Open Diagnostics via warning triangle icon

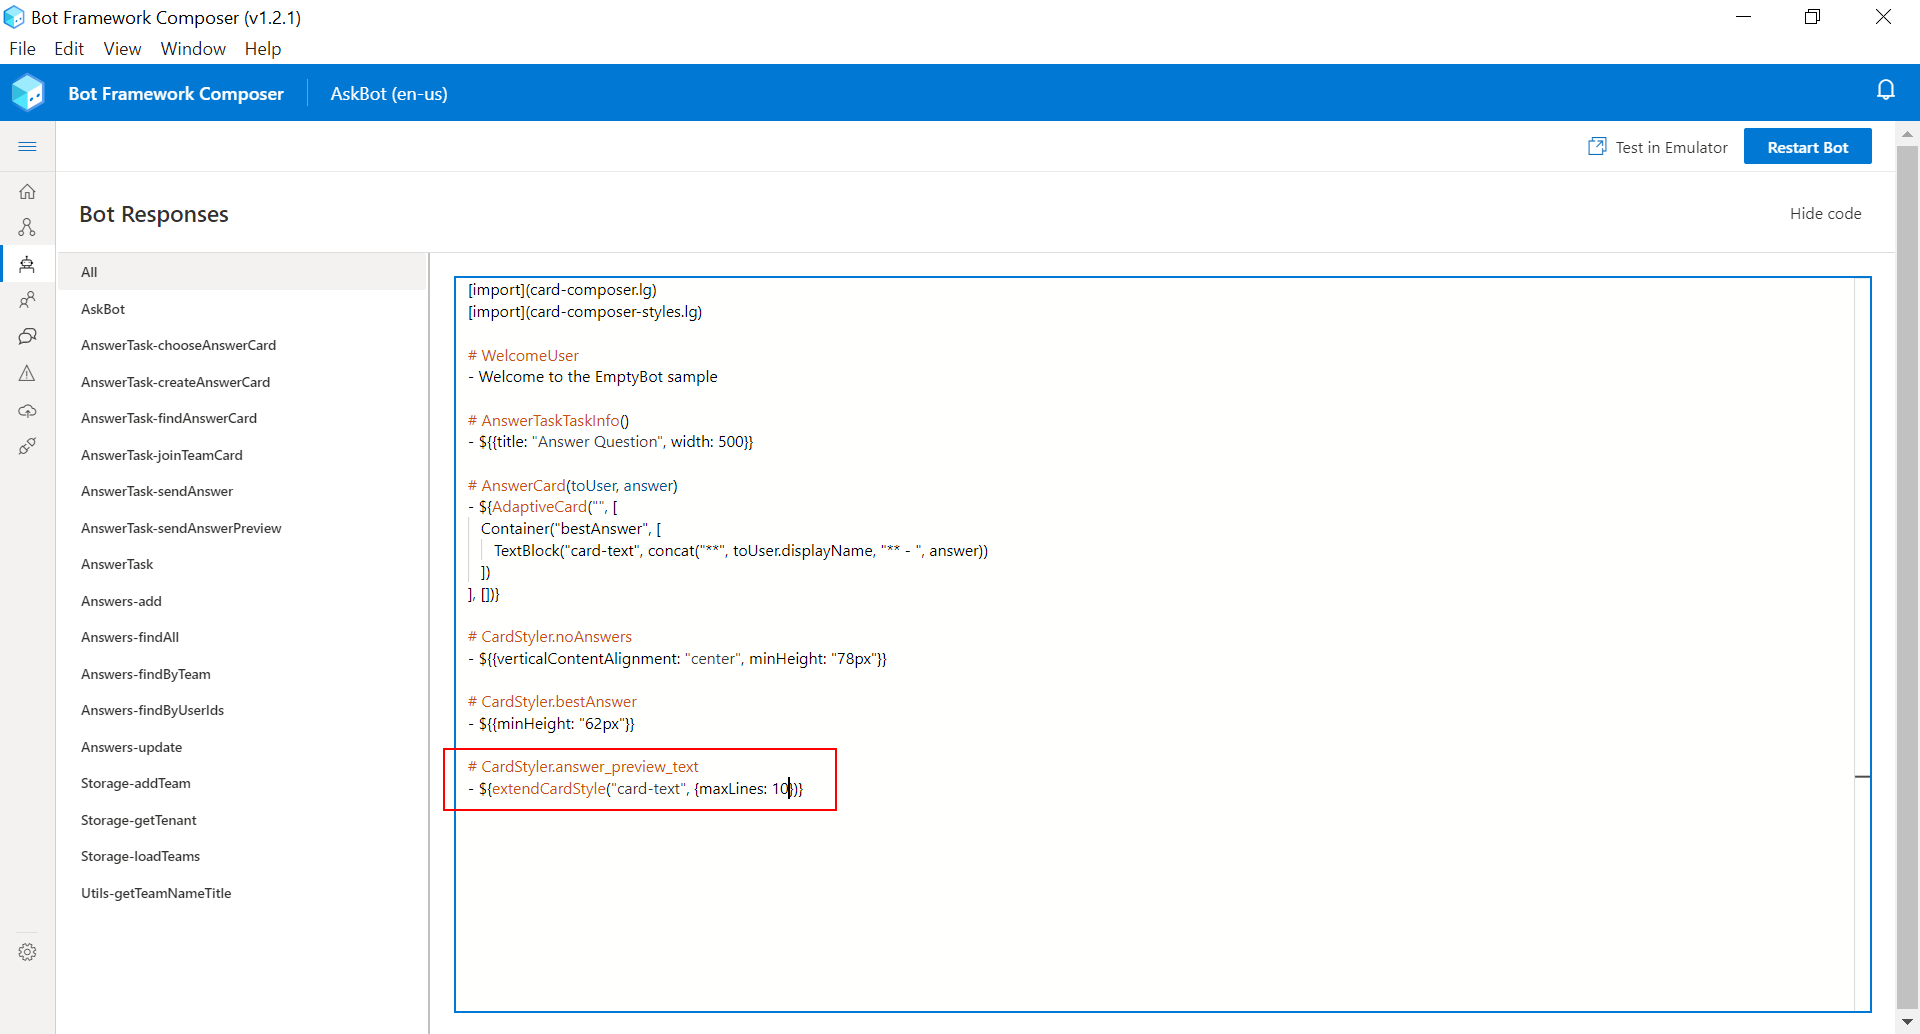click(x=27, y=373)
